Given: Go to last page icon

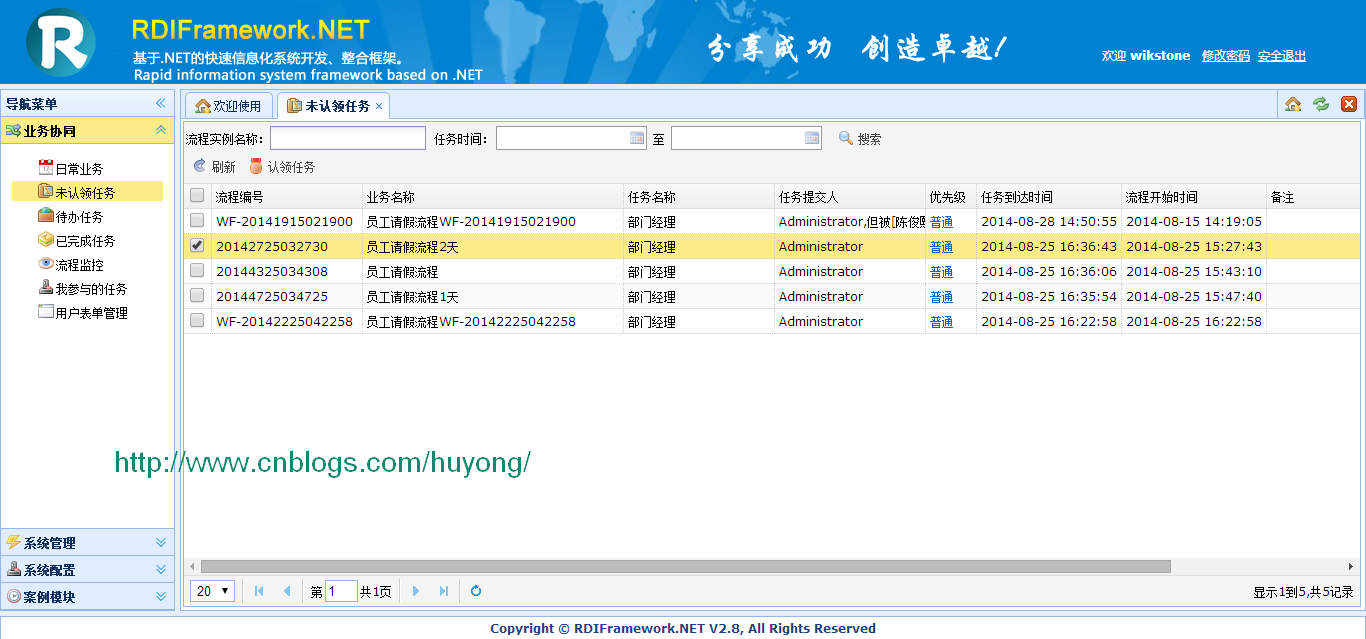Looking at the screenshot, I should click(444, 591).
